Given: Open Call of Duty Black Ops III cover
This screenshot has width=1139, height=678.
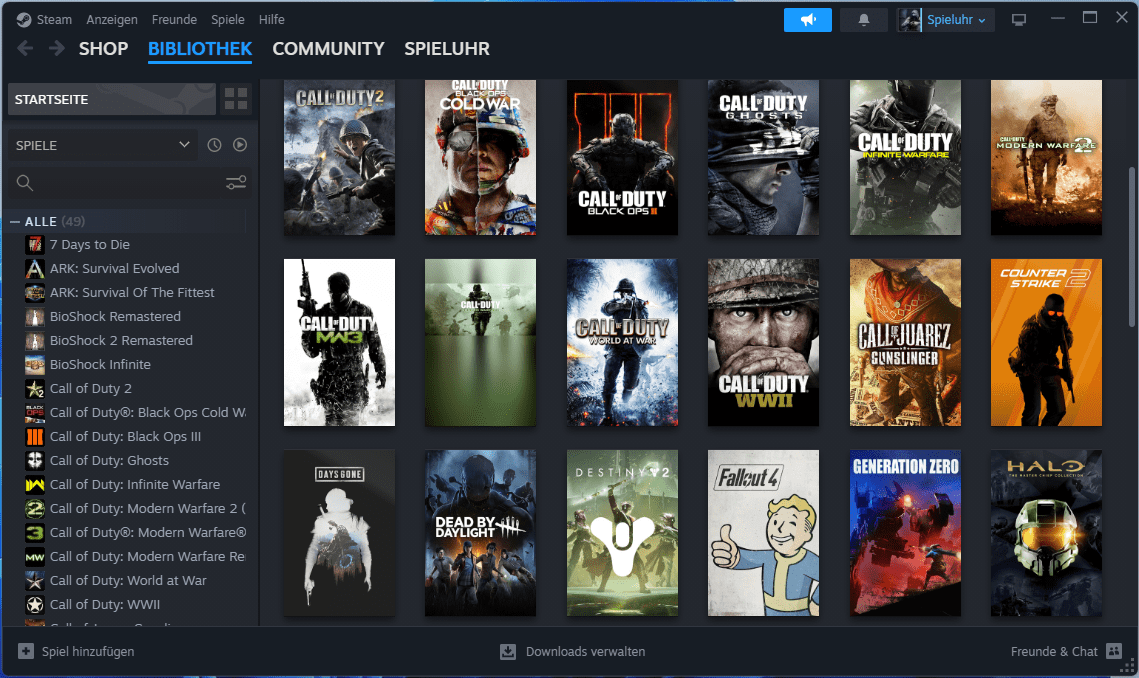Looking at the screenshot, I should 622,157.
